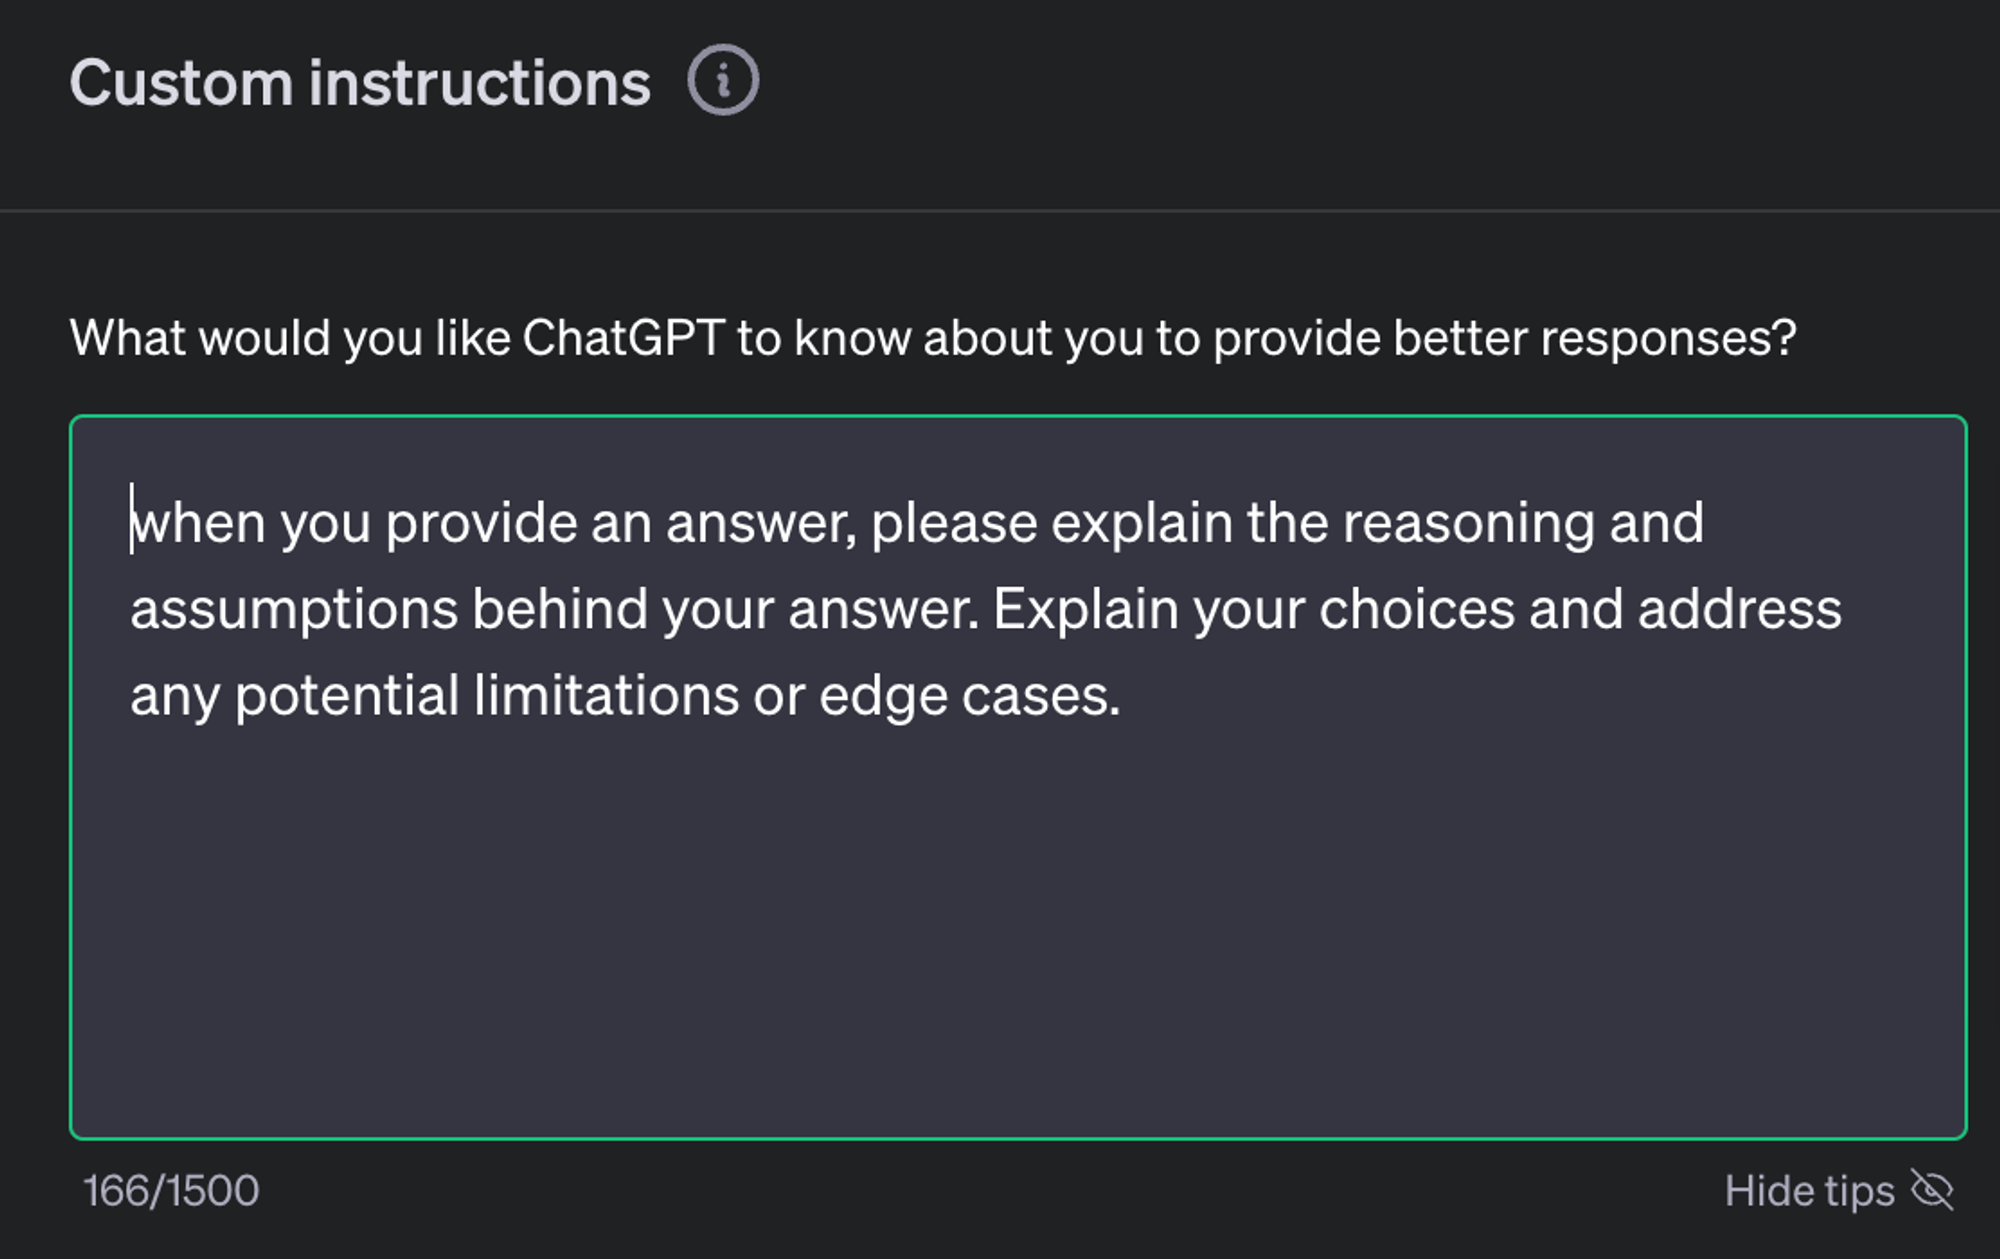2000x1259 pixels.
Task: Click the word 'answer,' in the first line
Action: [x=761, y=525]
